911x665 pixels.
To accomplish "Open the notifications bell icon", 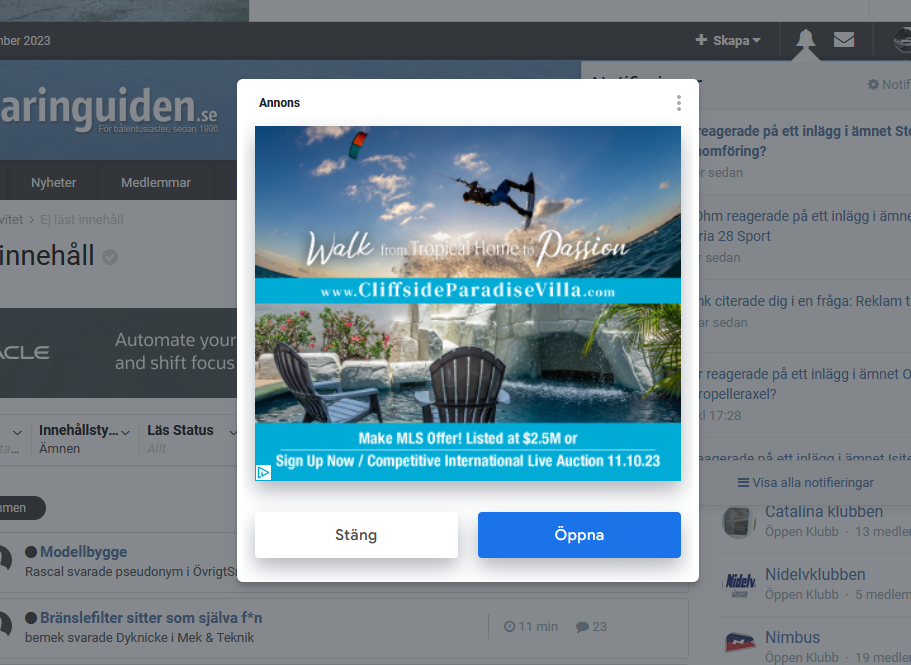I will tap(805, 39).
